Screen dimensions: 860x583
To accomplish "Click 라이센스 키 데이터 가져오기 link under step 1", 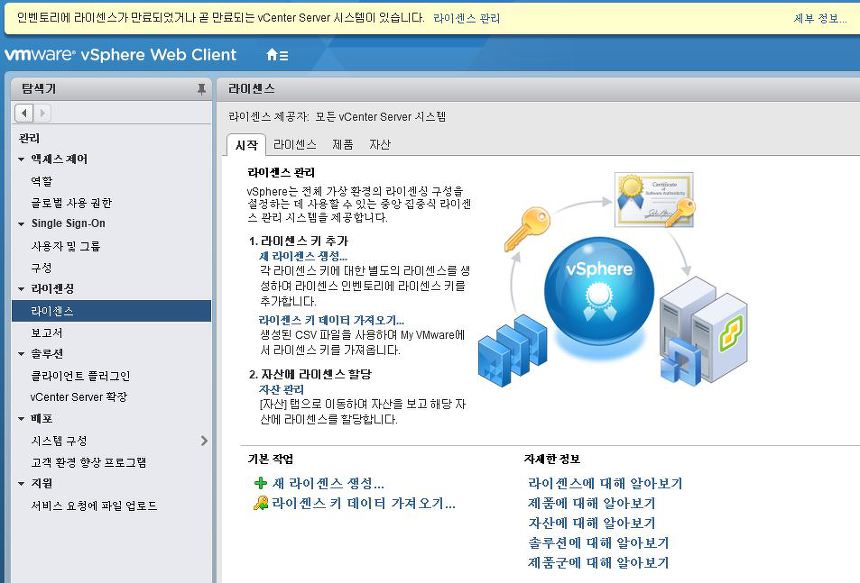I will [x=331, y=320].
